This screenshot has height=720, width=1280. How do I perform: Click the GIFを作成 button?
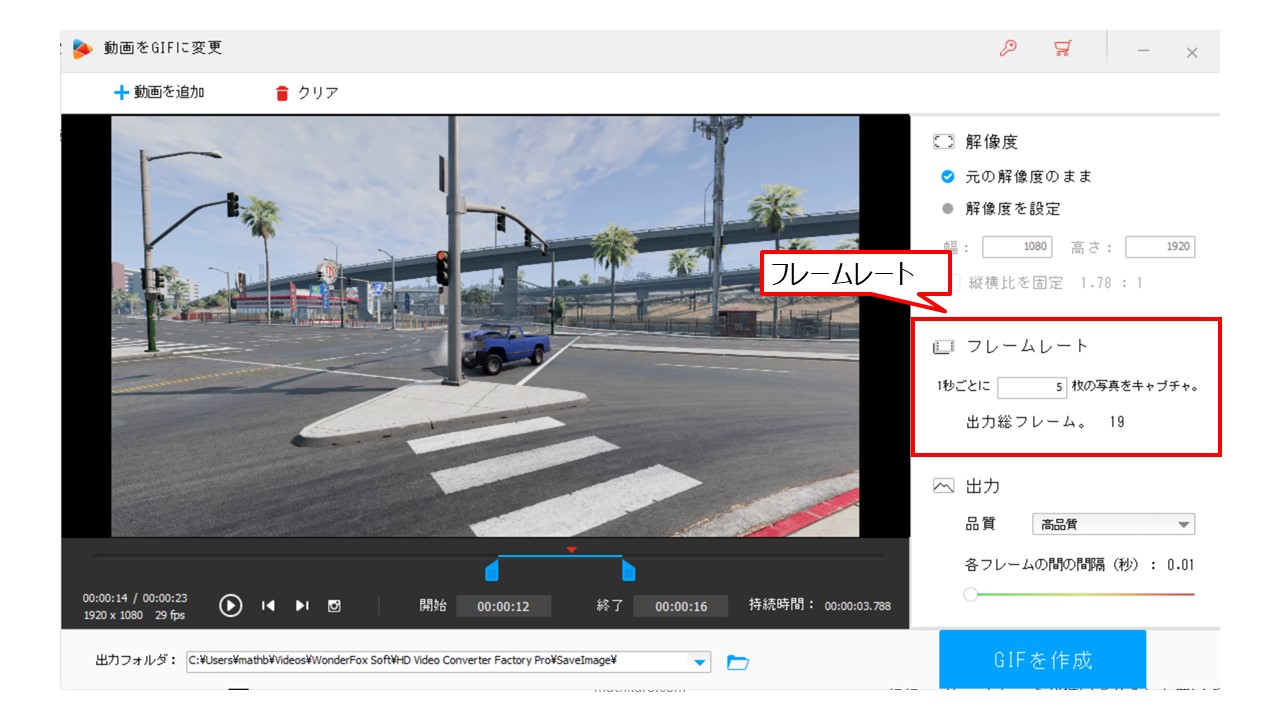coord(1042,659)
